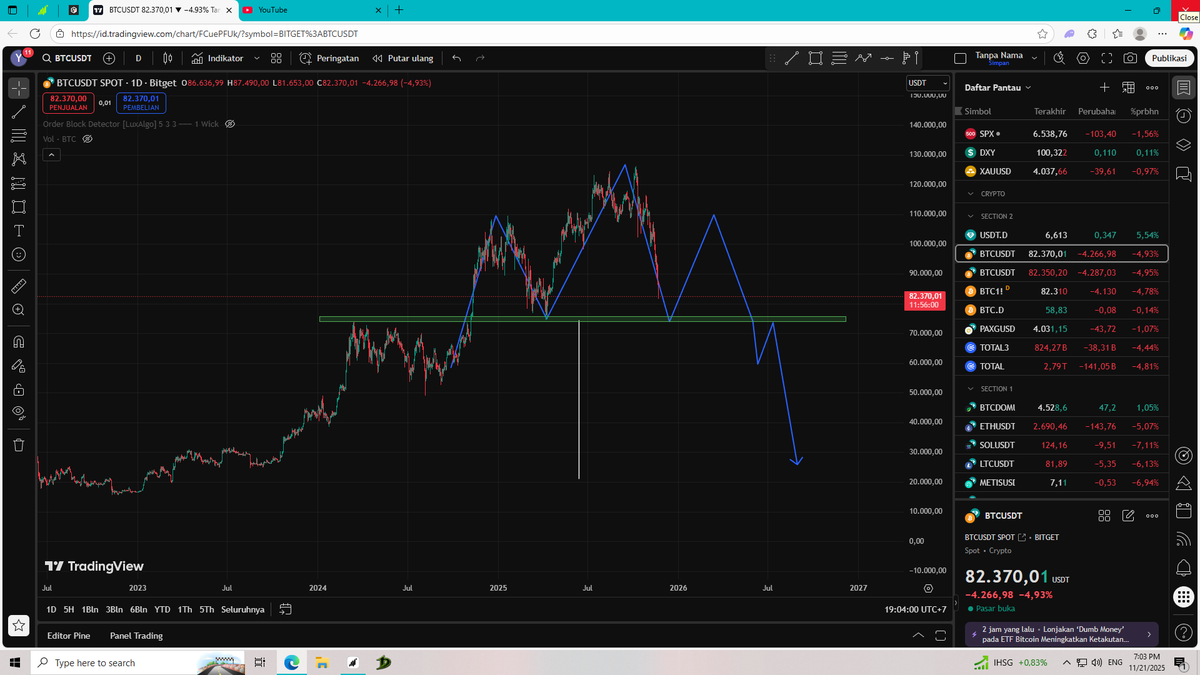Click the Eraser tool to remove drawings
This screenshot has height=675, width=1200.
point(18,443)
